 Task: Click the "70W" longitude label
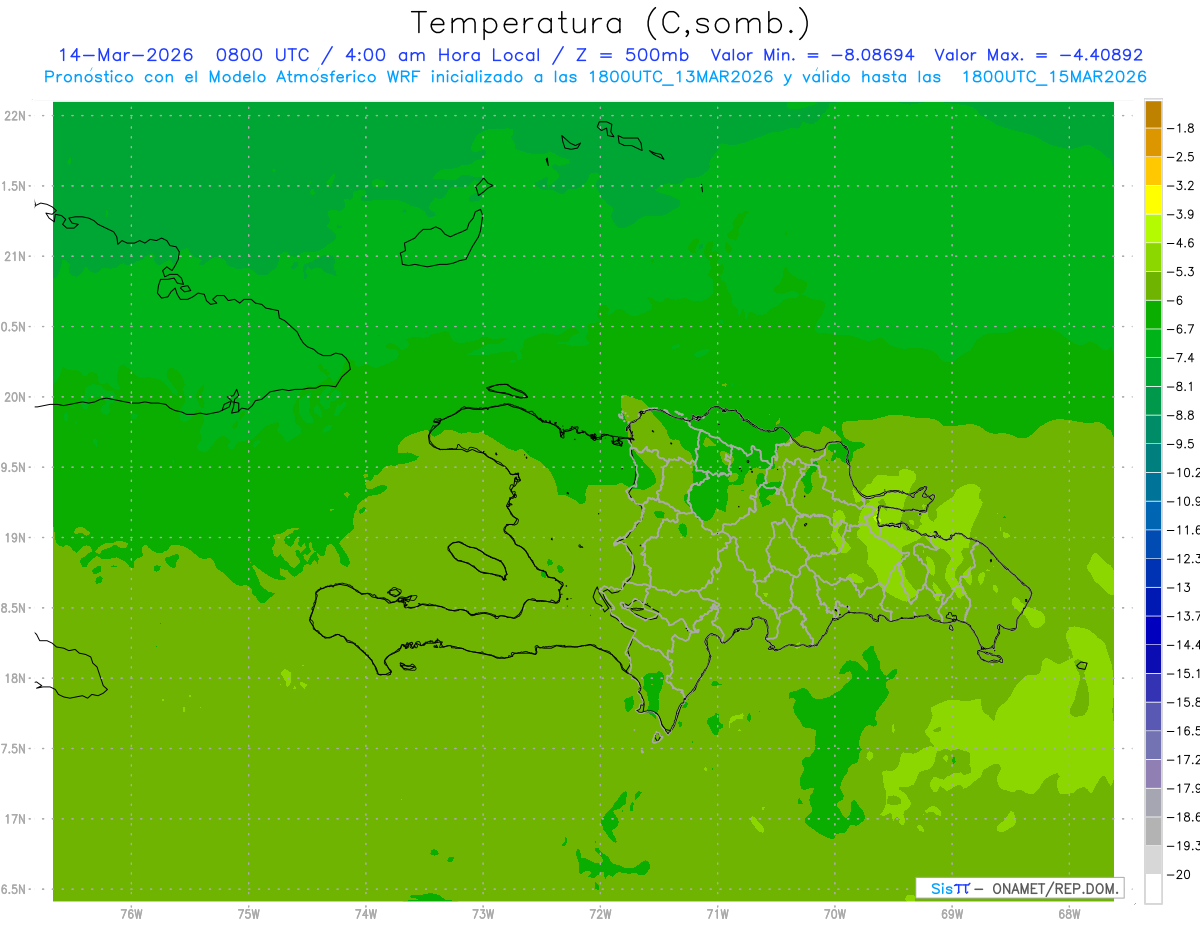pyautogui.click(x=835, y=914)
